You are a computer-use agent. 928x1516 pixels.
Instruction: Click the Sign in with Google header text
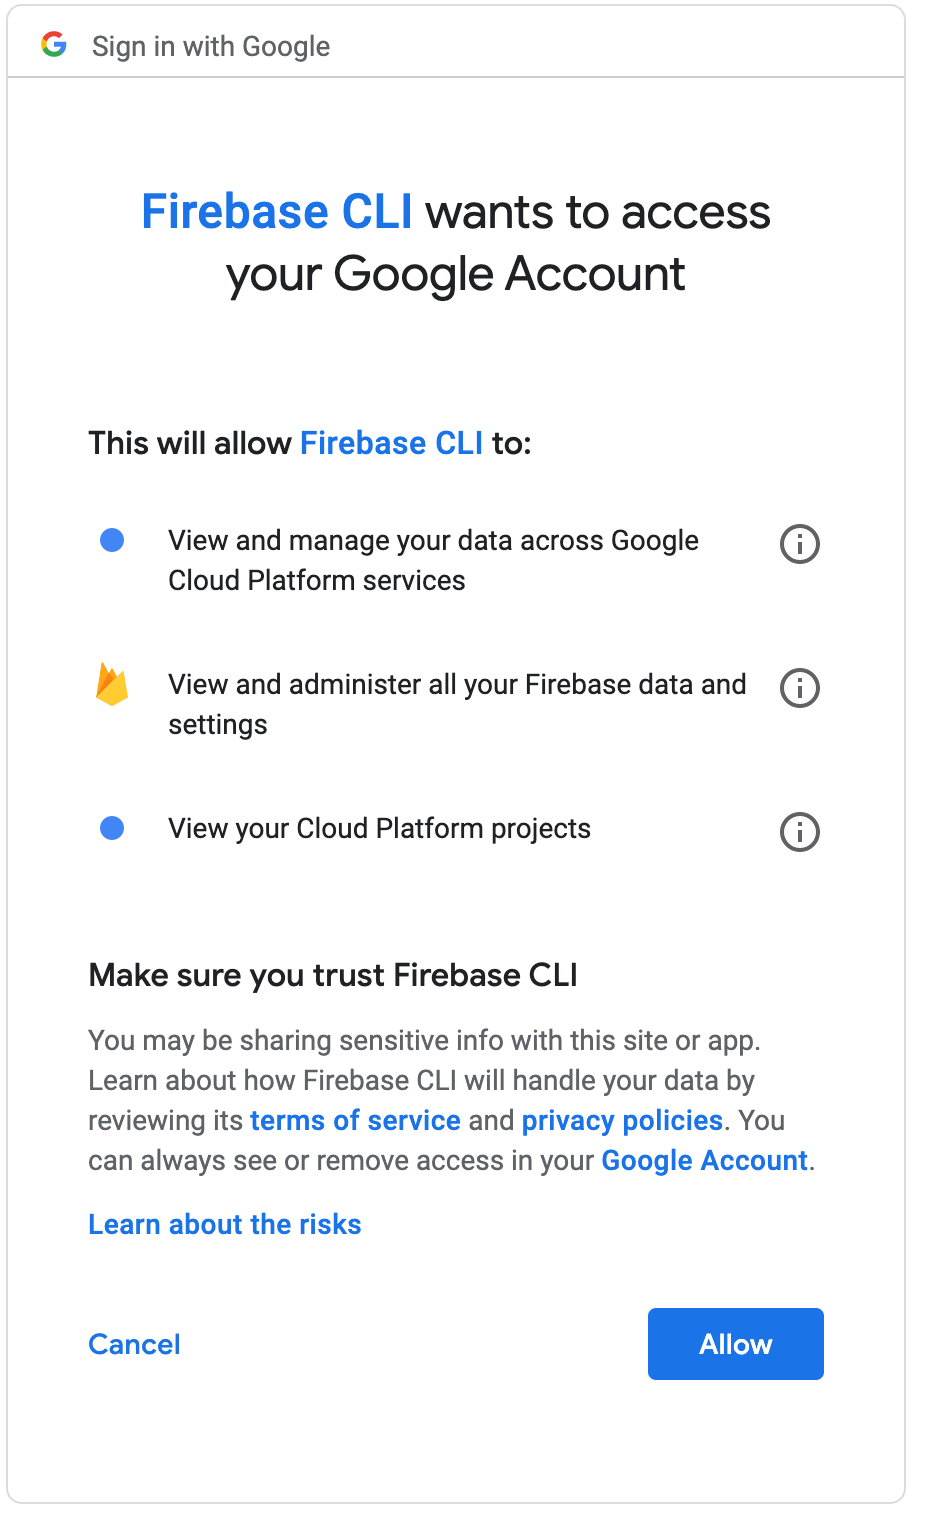point(211,46)
